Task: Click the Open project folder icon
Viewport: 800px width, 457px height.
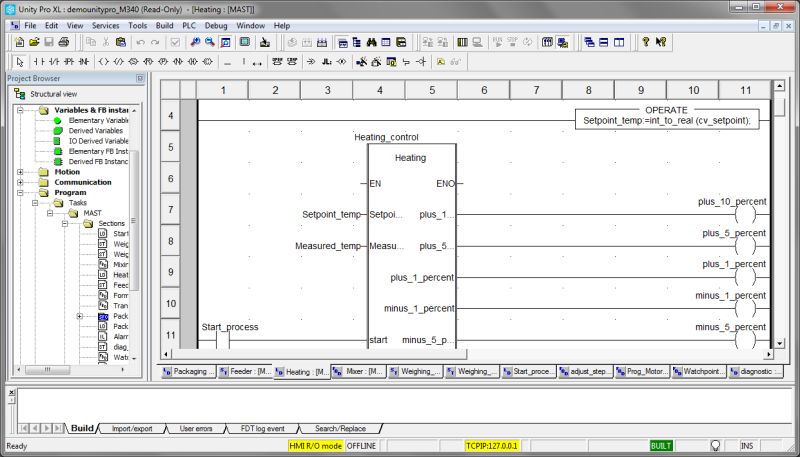Action: point(34,42)
